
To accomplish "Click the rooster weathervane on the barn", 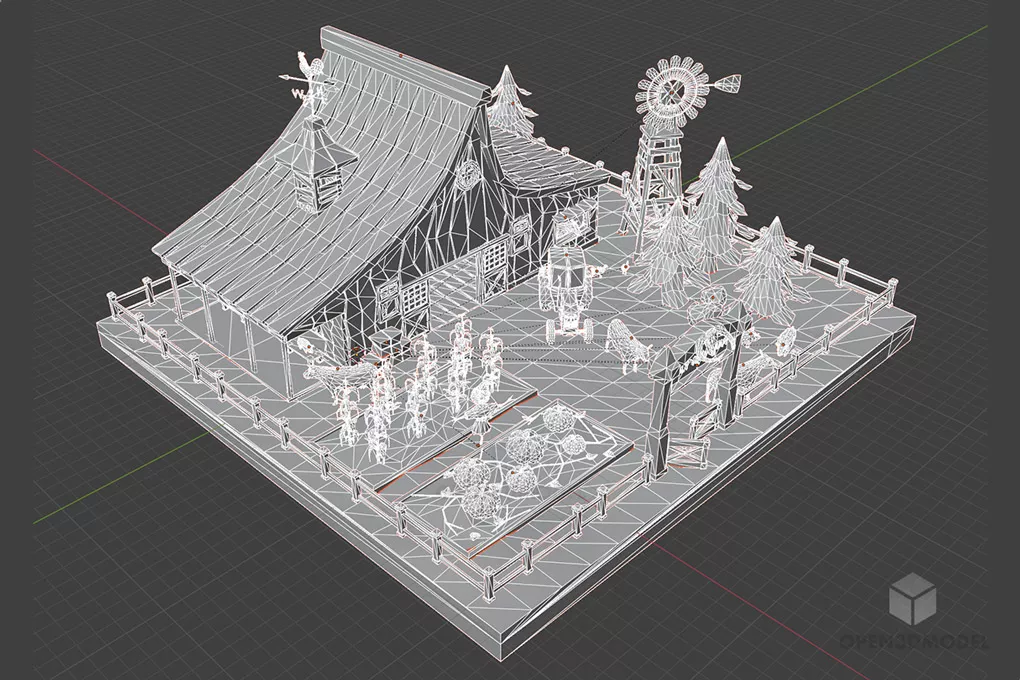I will pos(308,85).
